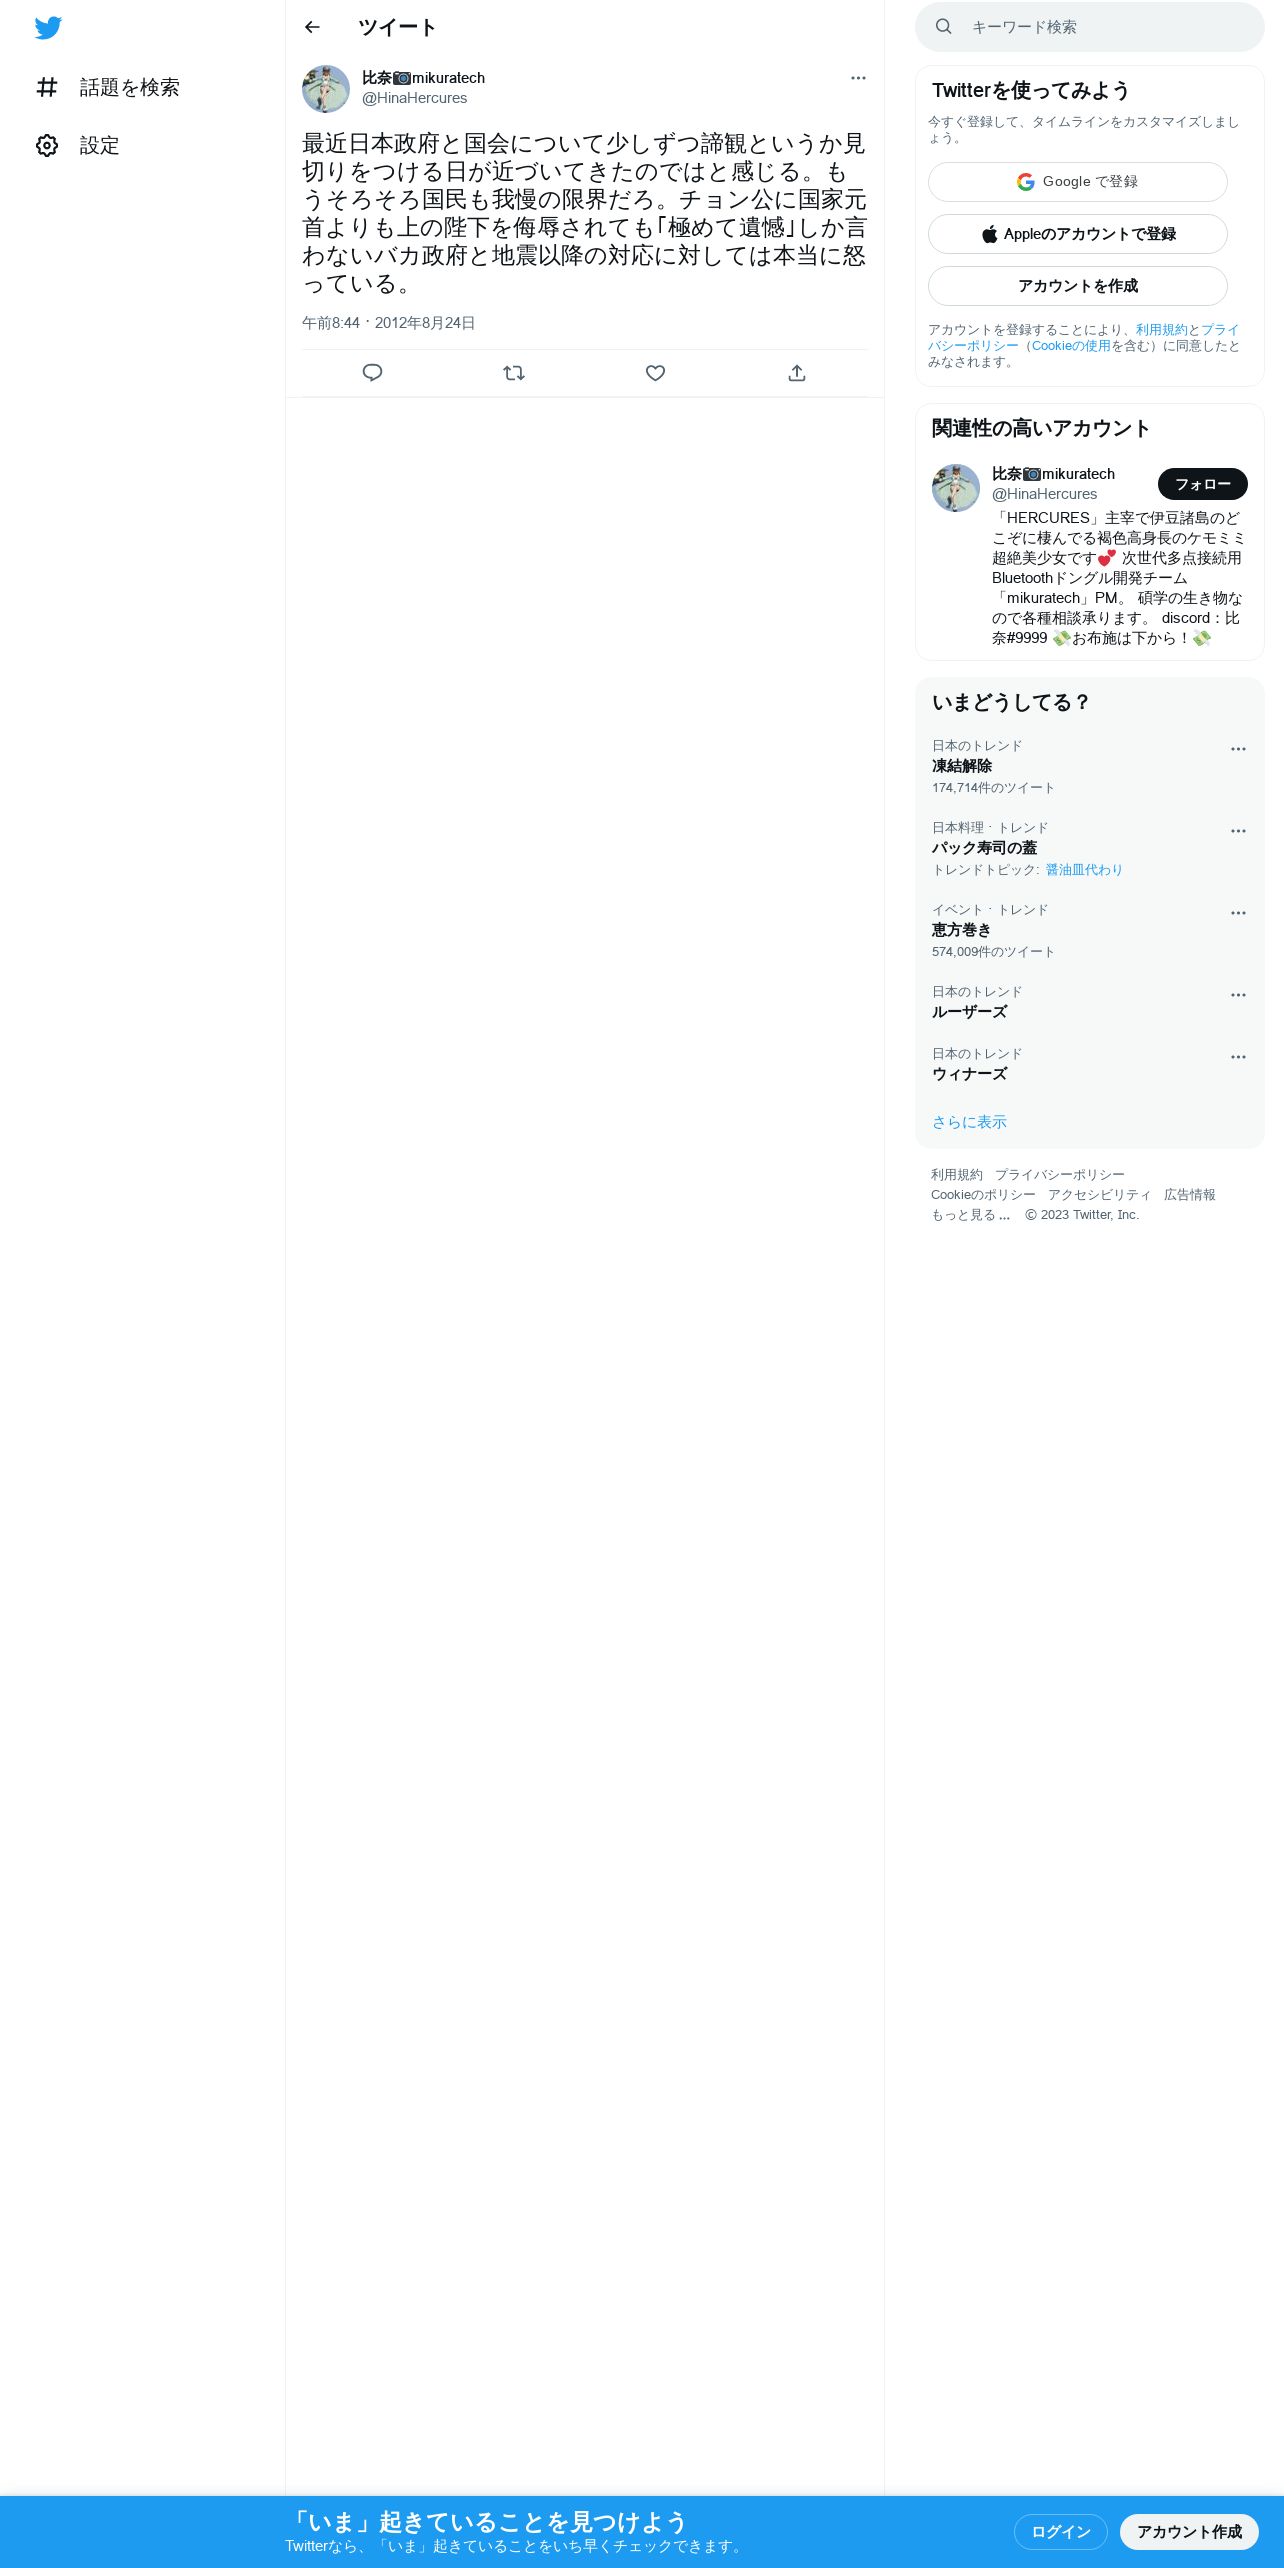
Task: Open 設定 from the sidebar
Action: (x=78, y=146)
